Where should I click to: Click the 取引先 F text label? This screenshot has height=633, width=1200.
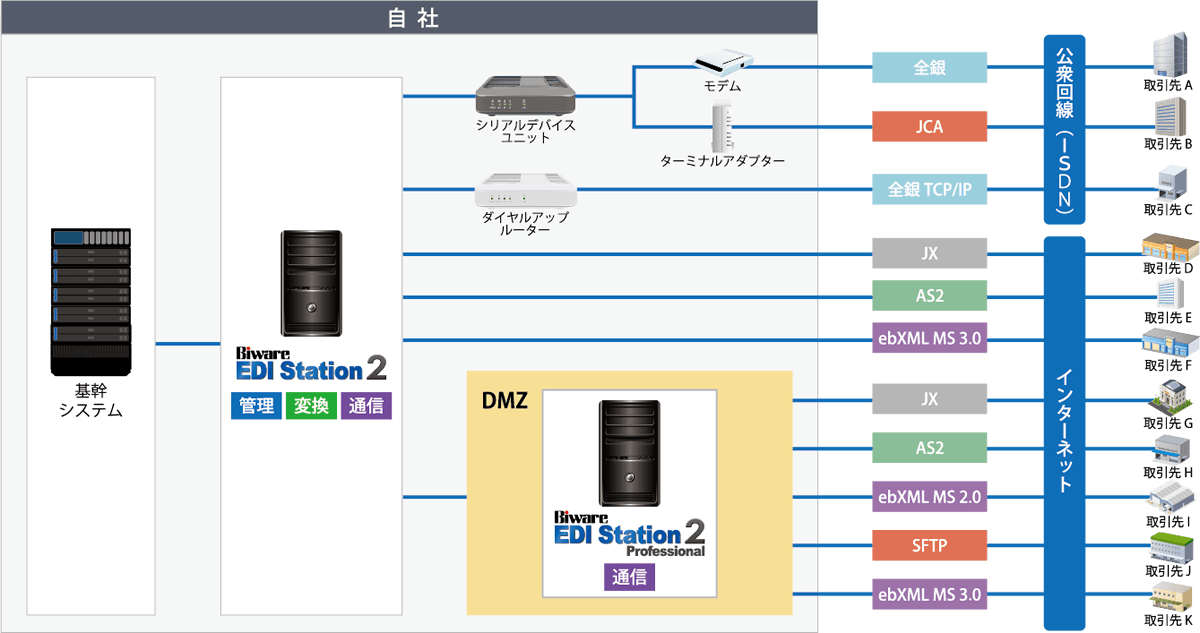point(1169,365)
